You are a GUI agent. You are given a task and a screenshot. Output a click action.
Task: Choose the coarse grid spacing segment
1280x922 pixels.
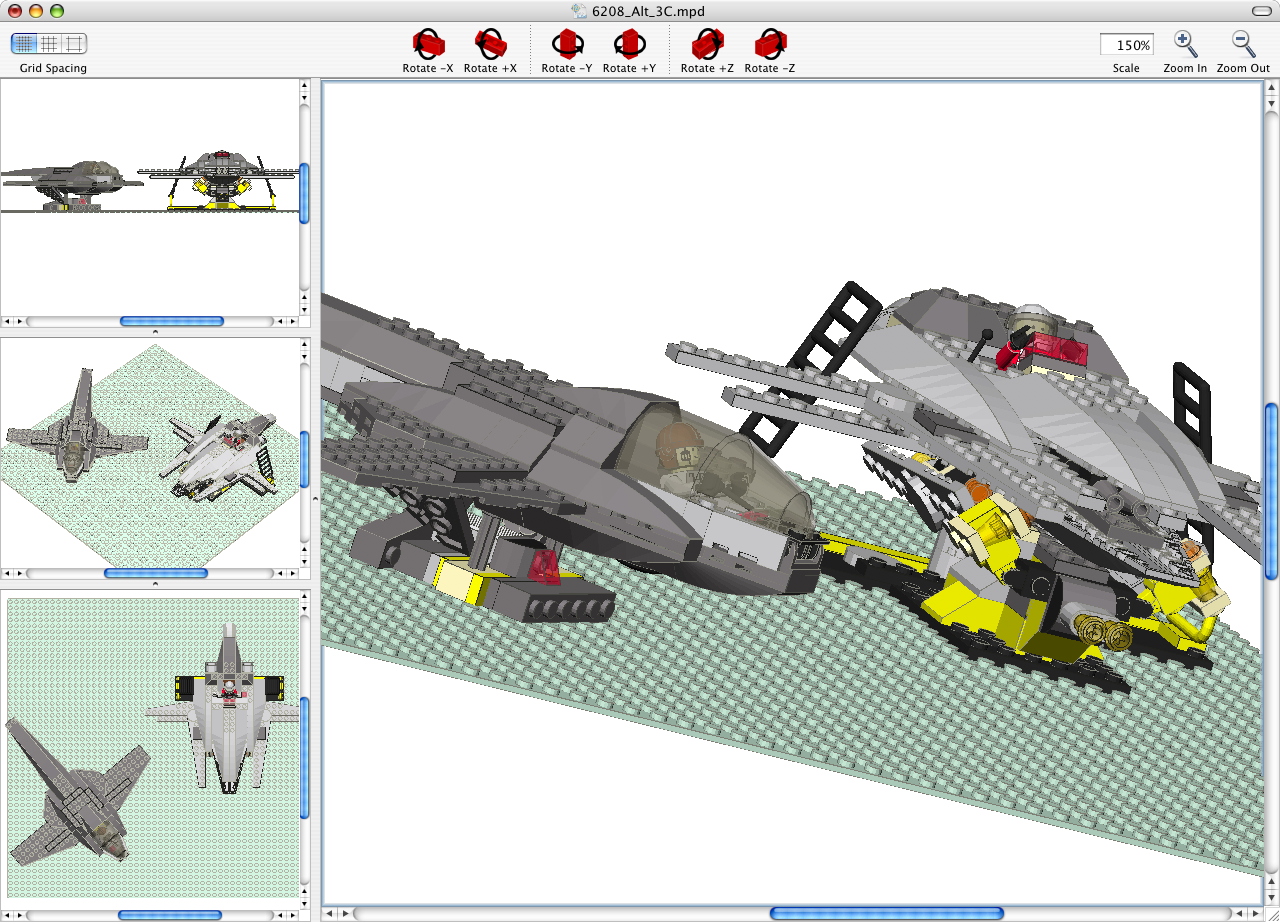pyautogui.click(x=75, y=44)
